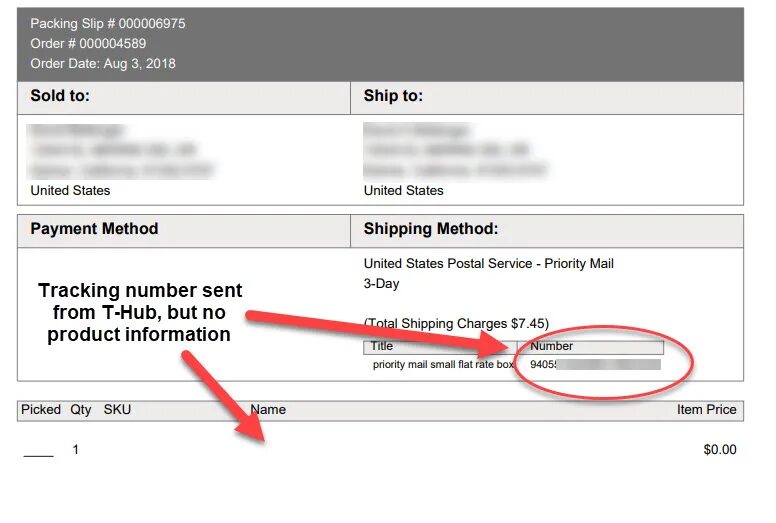Click the Picked blank line field
776x523 pixels.
pyautogui.click(x=39, y=455)
